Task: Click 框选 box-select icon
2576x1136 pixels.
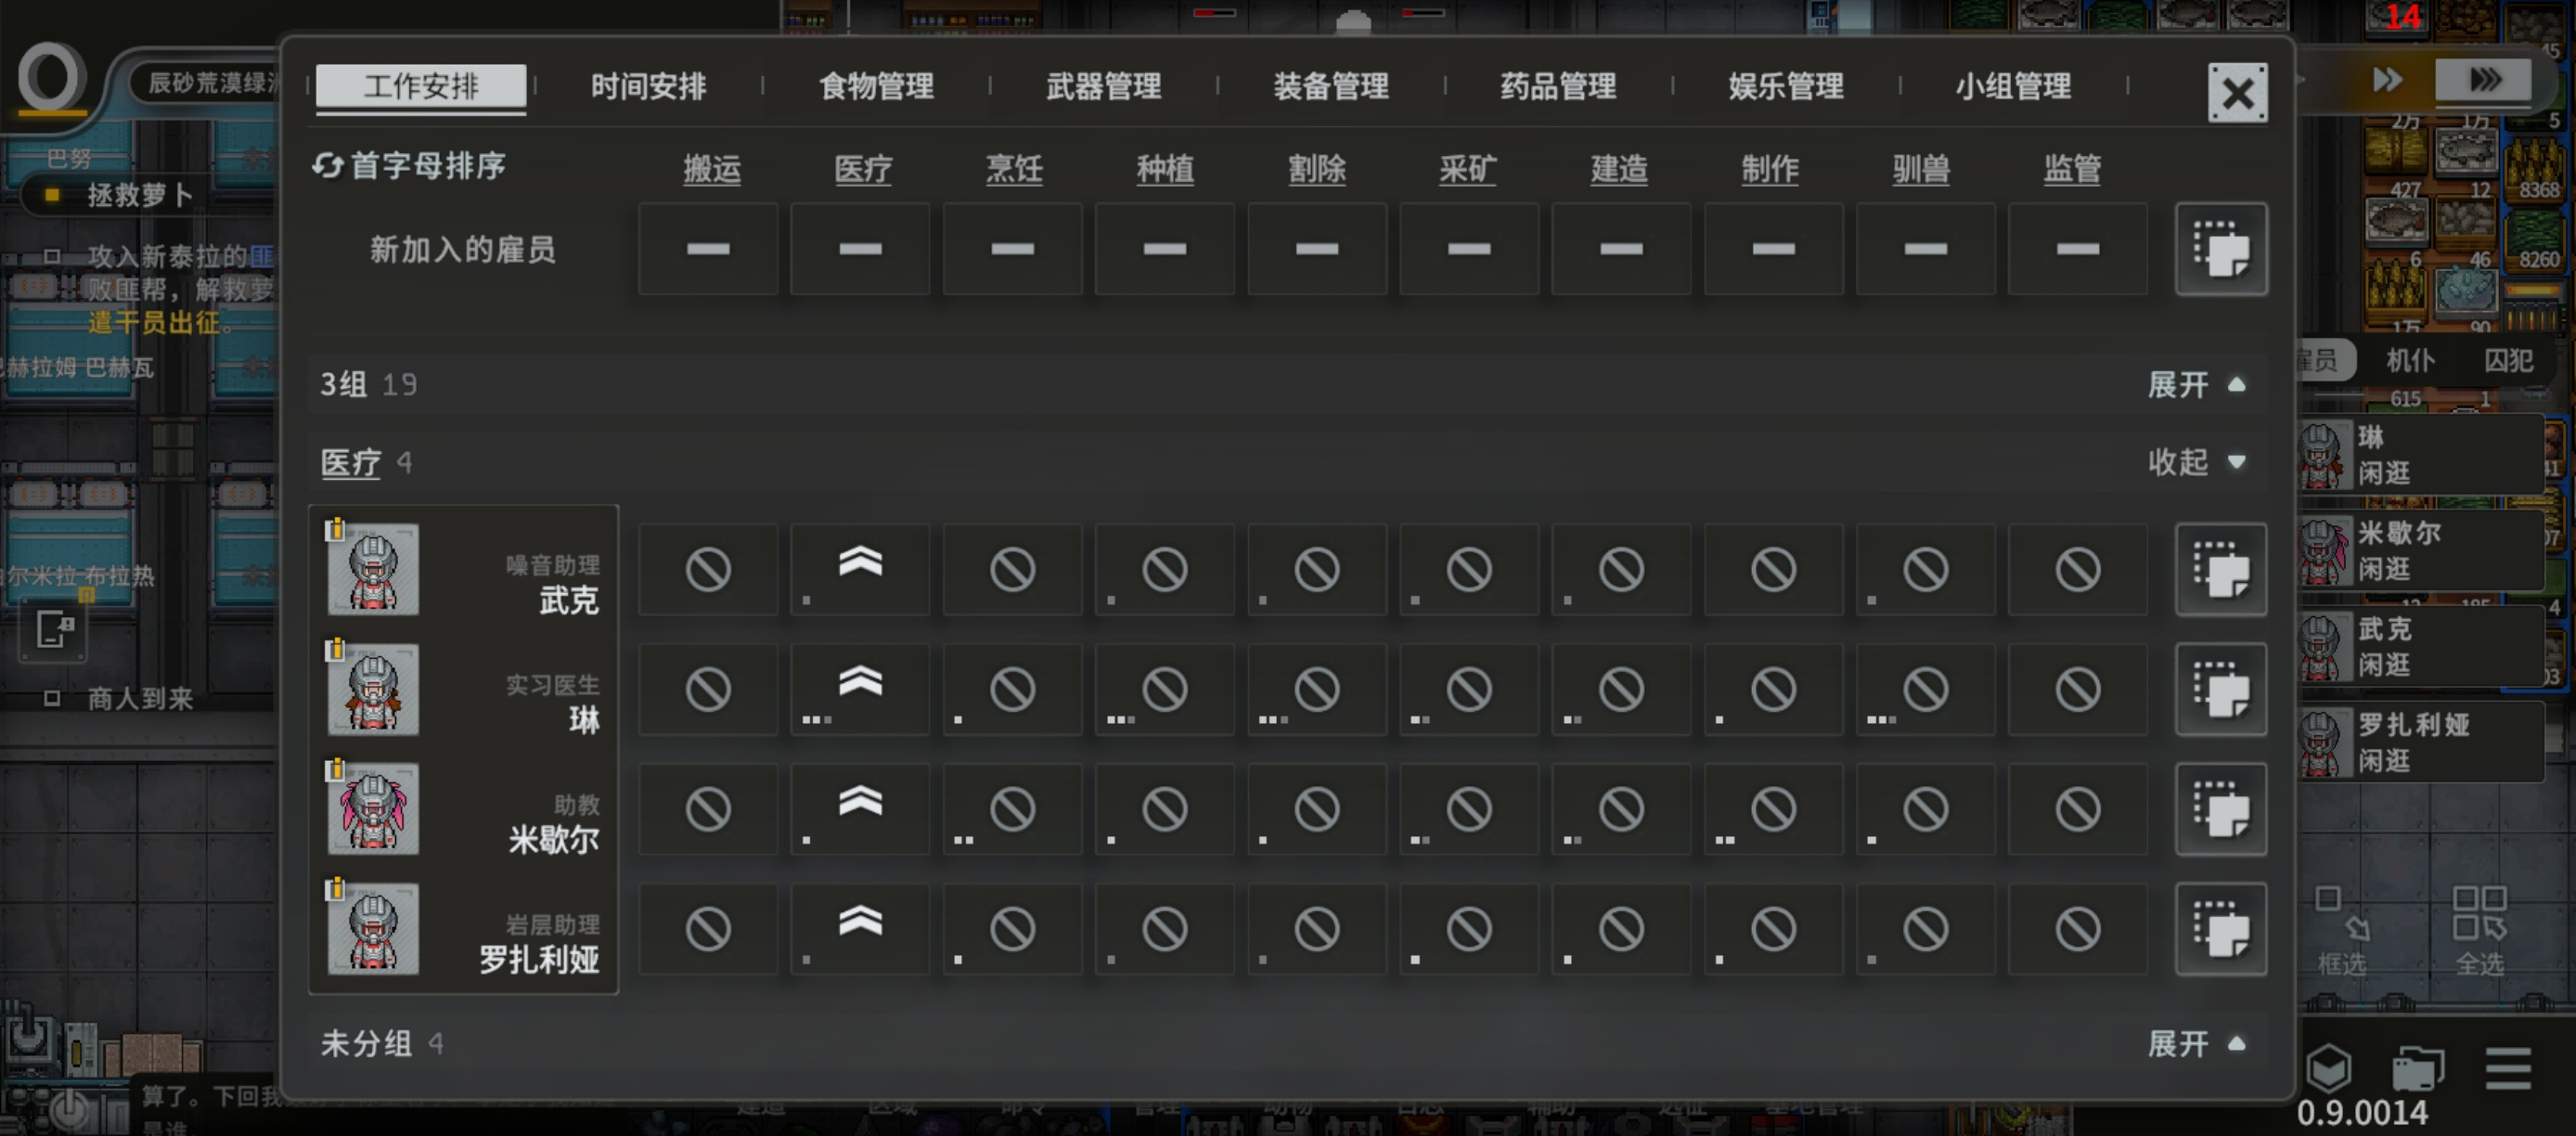Action: (x=2342, y=930)
